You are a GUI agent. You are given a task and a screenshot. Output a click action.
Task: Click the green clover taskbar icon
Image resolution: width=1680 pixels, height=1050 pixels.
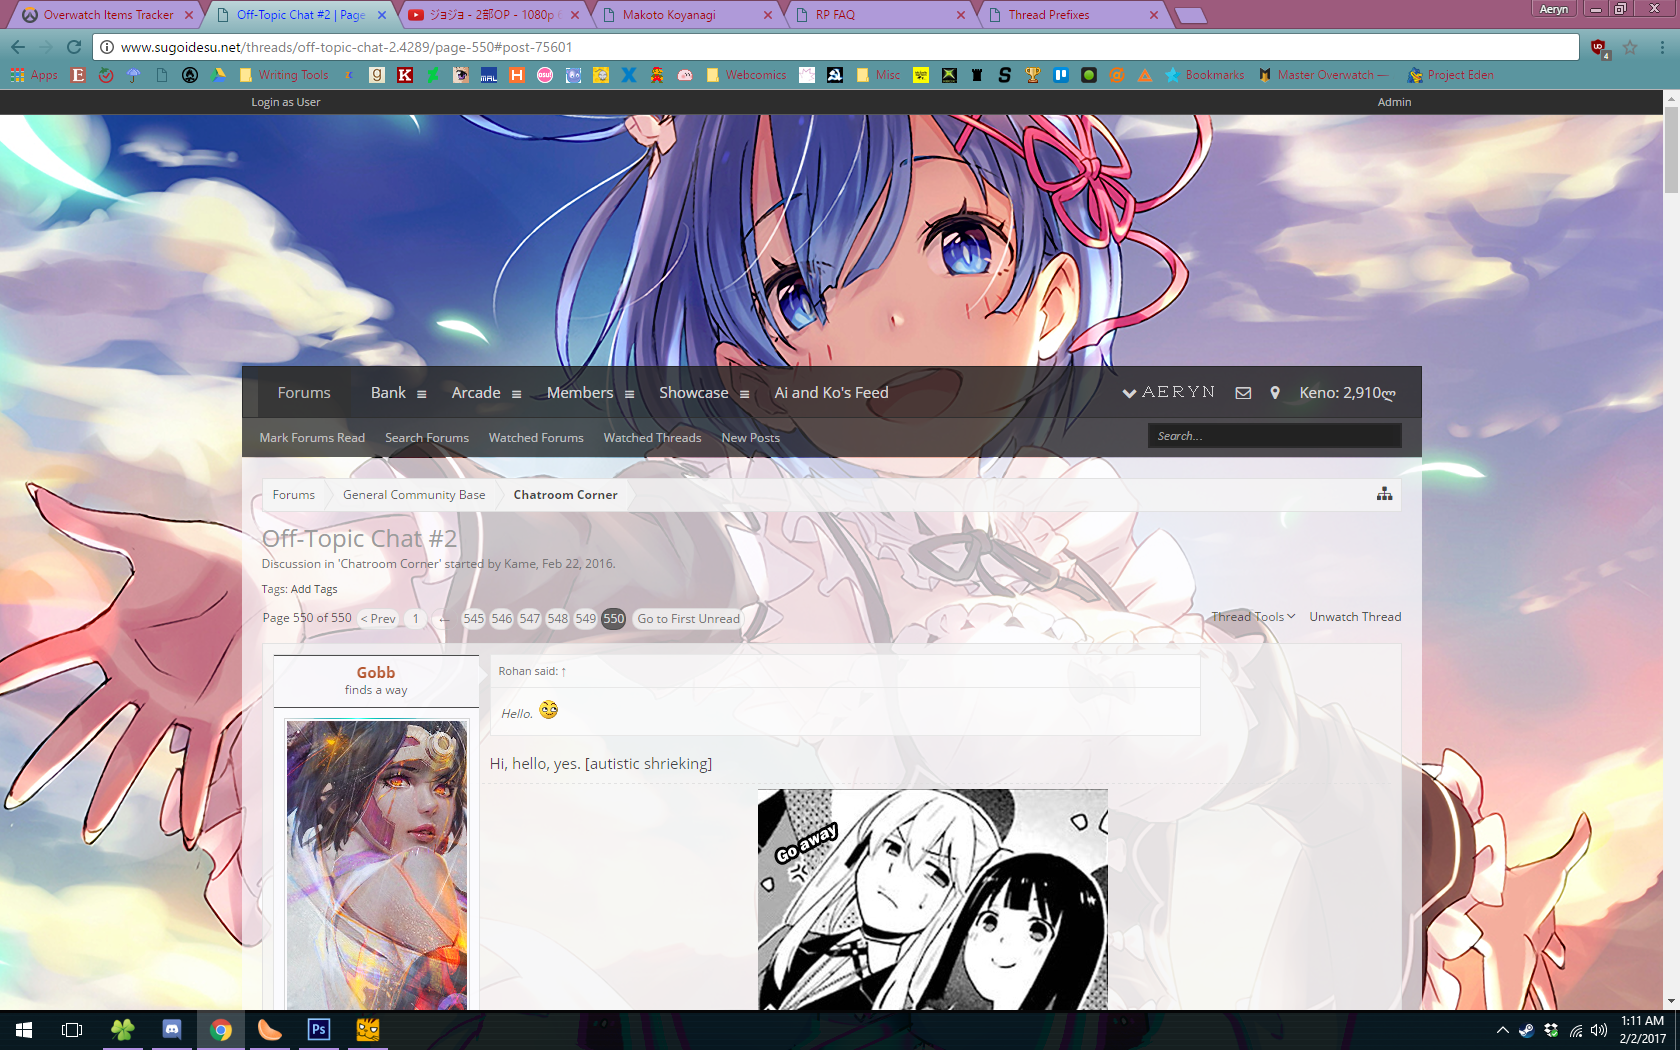coord(123,1029)
